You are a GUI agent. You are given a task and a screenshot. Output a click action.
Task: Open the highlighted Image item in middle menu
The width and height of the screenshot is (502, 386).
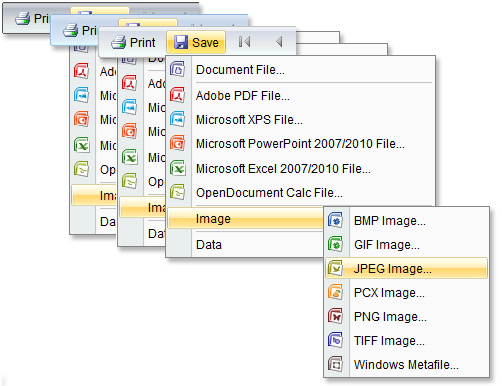pyautogui.click(x=143, y=207)
